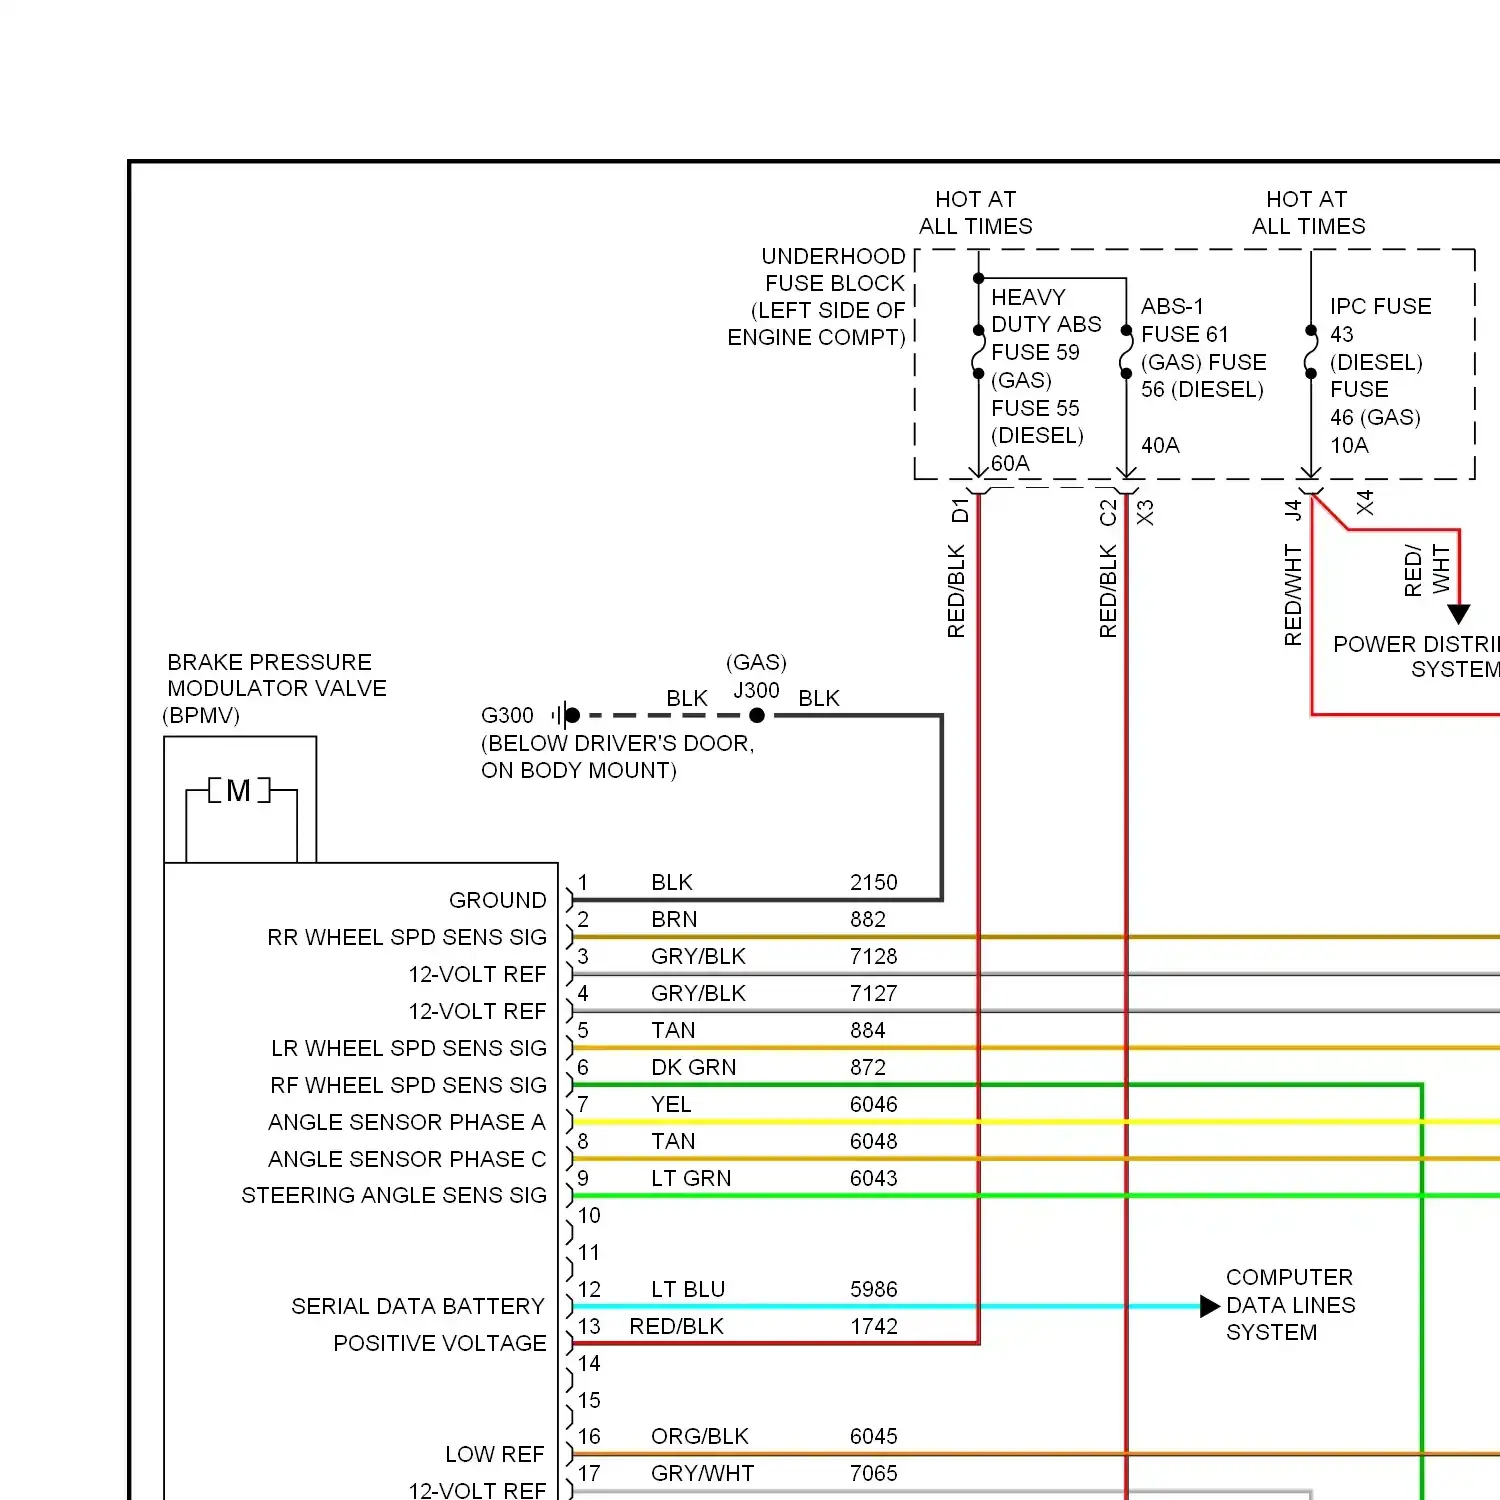
Task: Click circuit number 6043
Action: [874, 1178]
